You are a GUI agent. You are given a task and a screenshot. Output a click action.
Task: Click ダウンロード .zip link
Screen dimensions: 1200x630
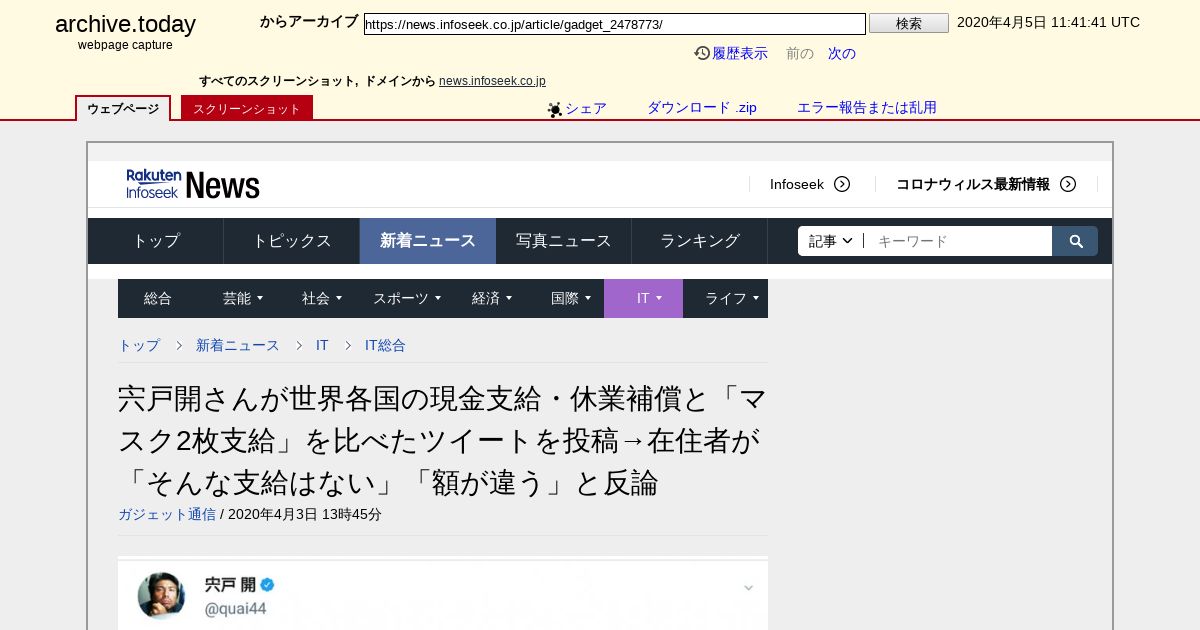coord(702,108)
